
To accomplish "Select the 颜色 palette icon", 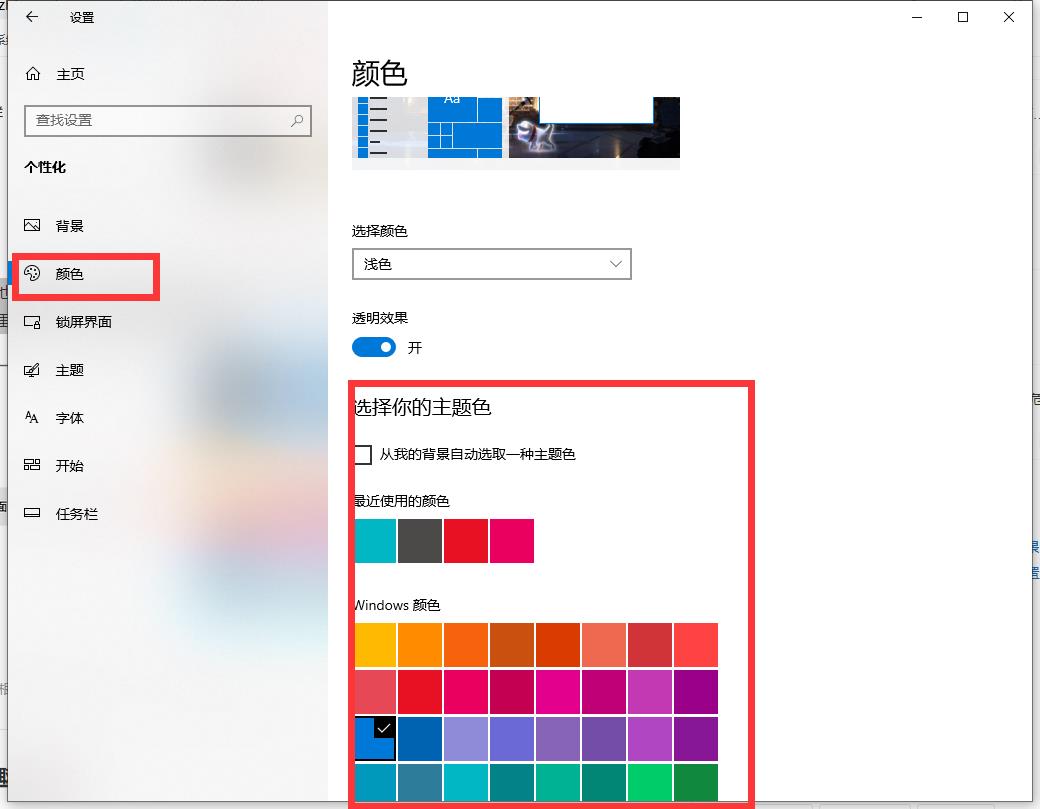I will (33, 274).
